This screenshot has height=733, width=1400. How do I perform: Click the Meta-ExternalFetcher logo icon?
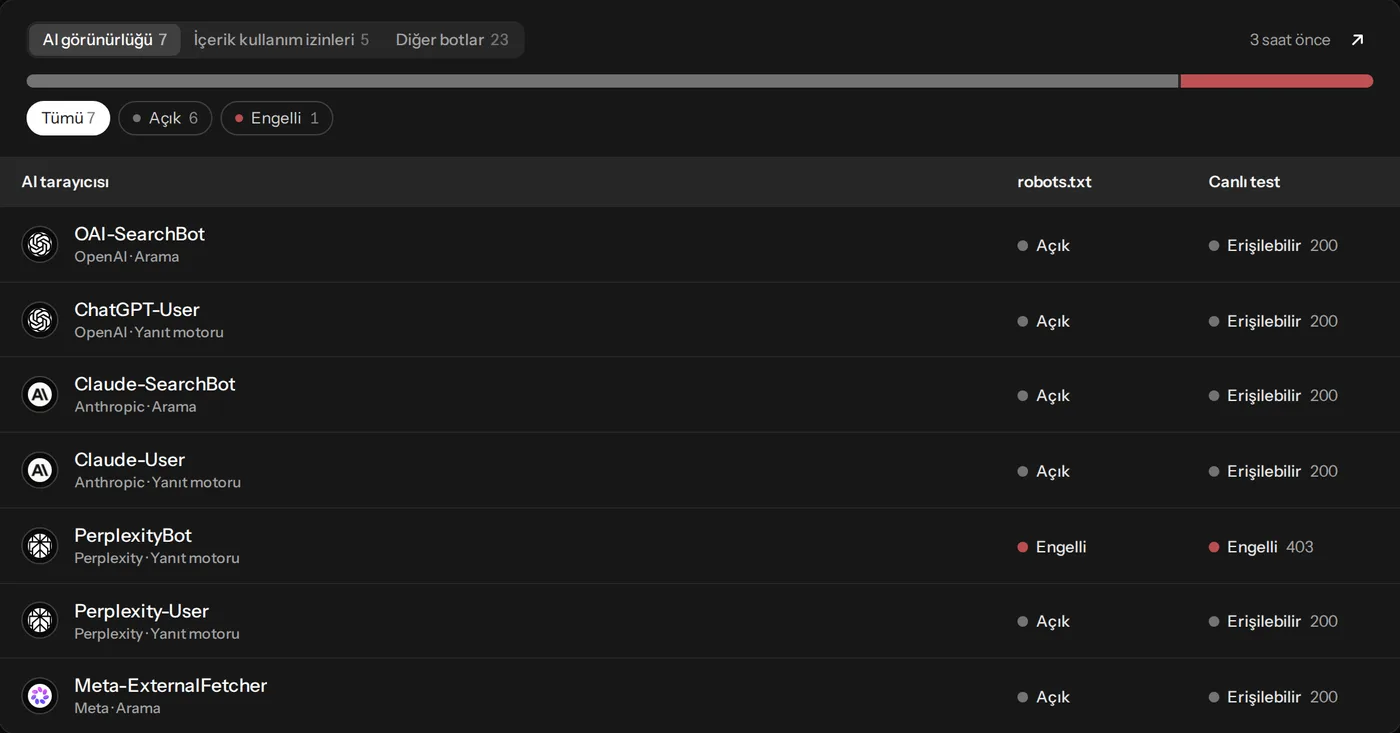click(40, 696)
